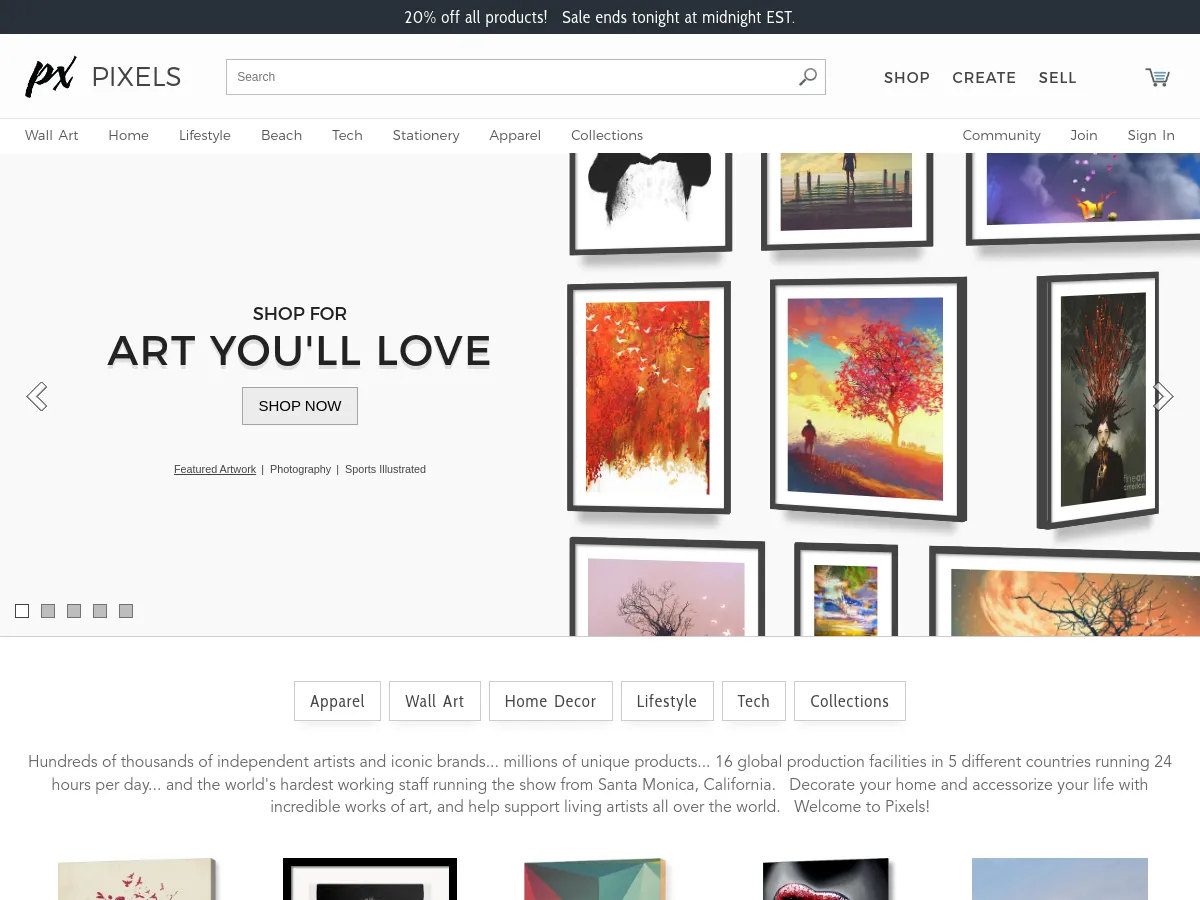
Task: Open the Apparel navigation menu
Action: (515, 135)
